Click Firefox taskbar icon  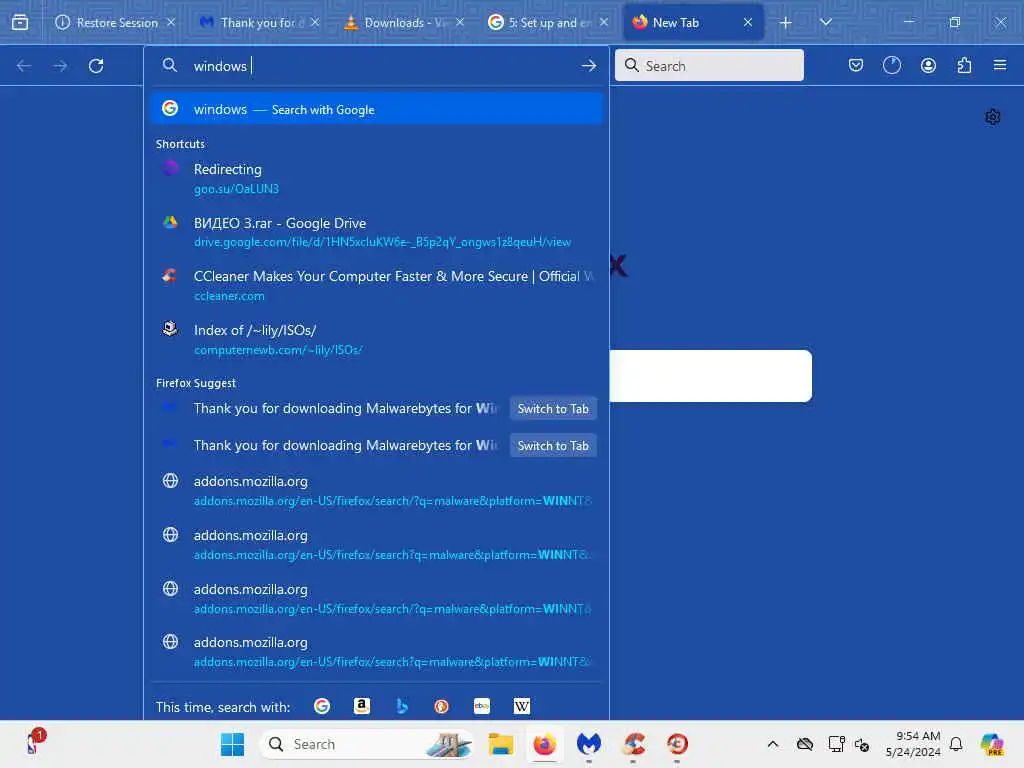point(545,744)
